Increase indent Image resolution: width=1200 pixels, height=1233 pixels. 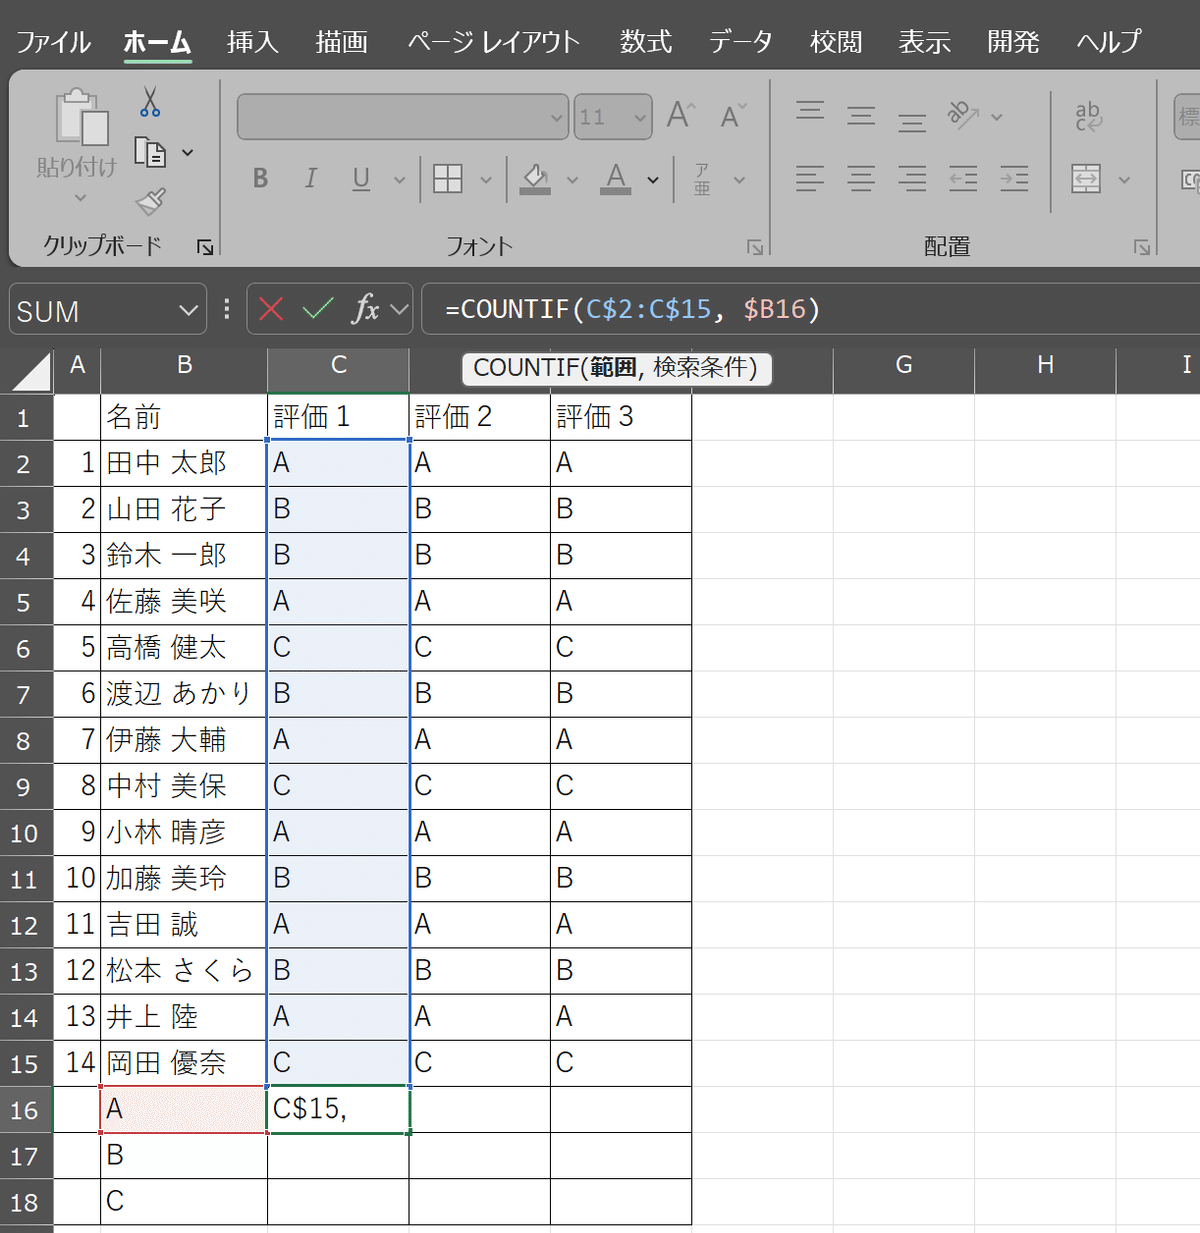pos(1014,179)
